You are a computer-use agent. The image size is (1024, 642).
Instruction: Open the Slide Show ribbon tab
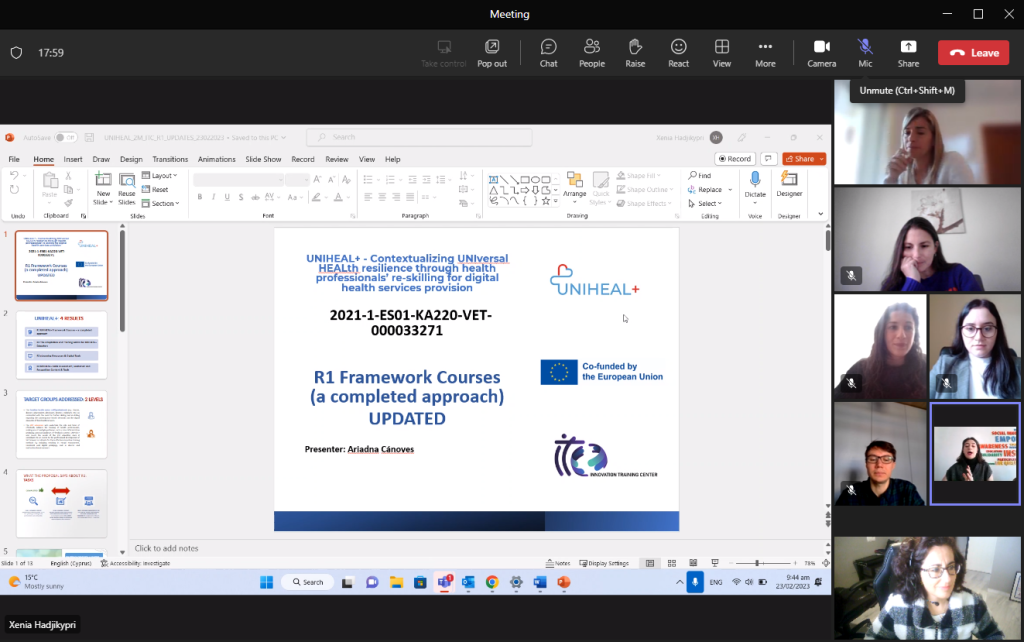pos(263,159)
